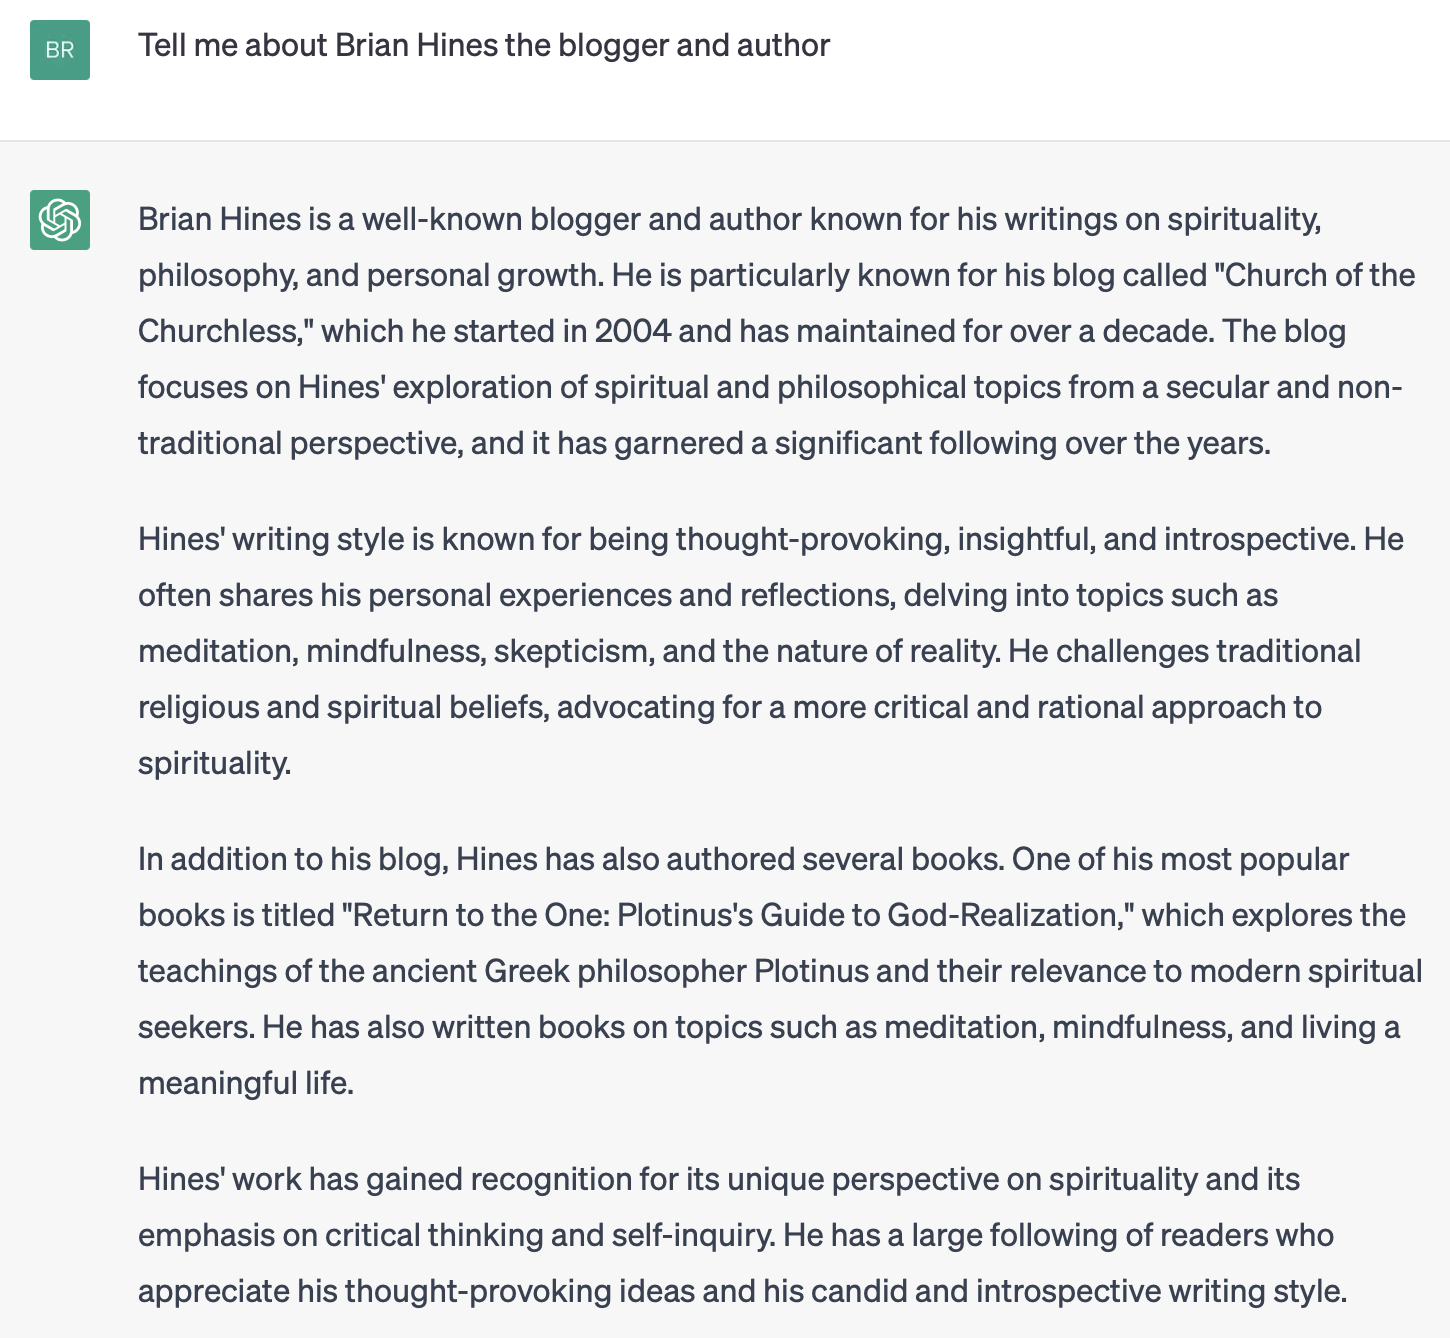Click the ChatGPT logo avatar
The width and height of the screenshot is (1450, 1338).
click(x=60, y=220)
